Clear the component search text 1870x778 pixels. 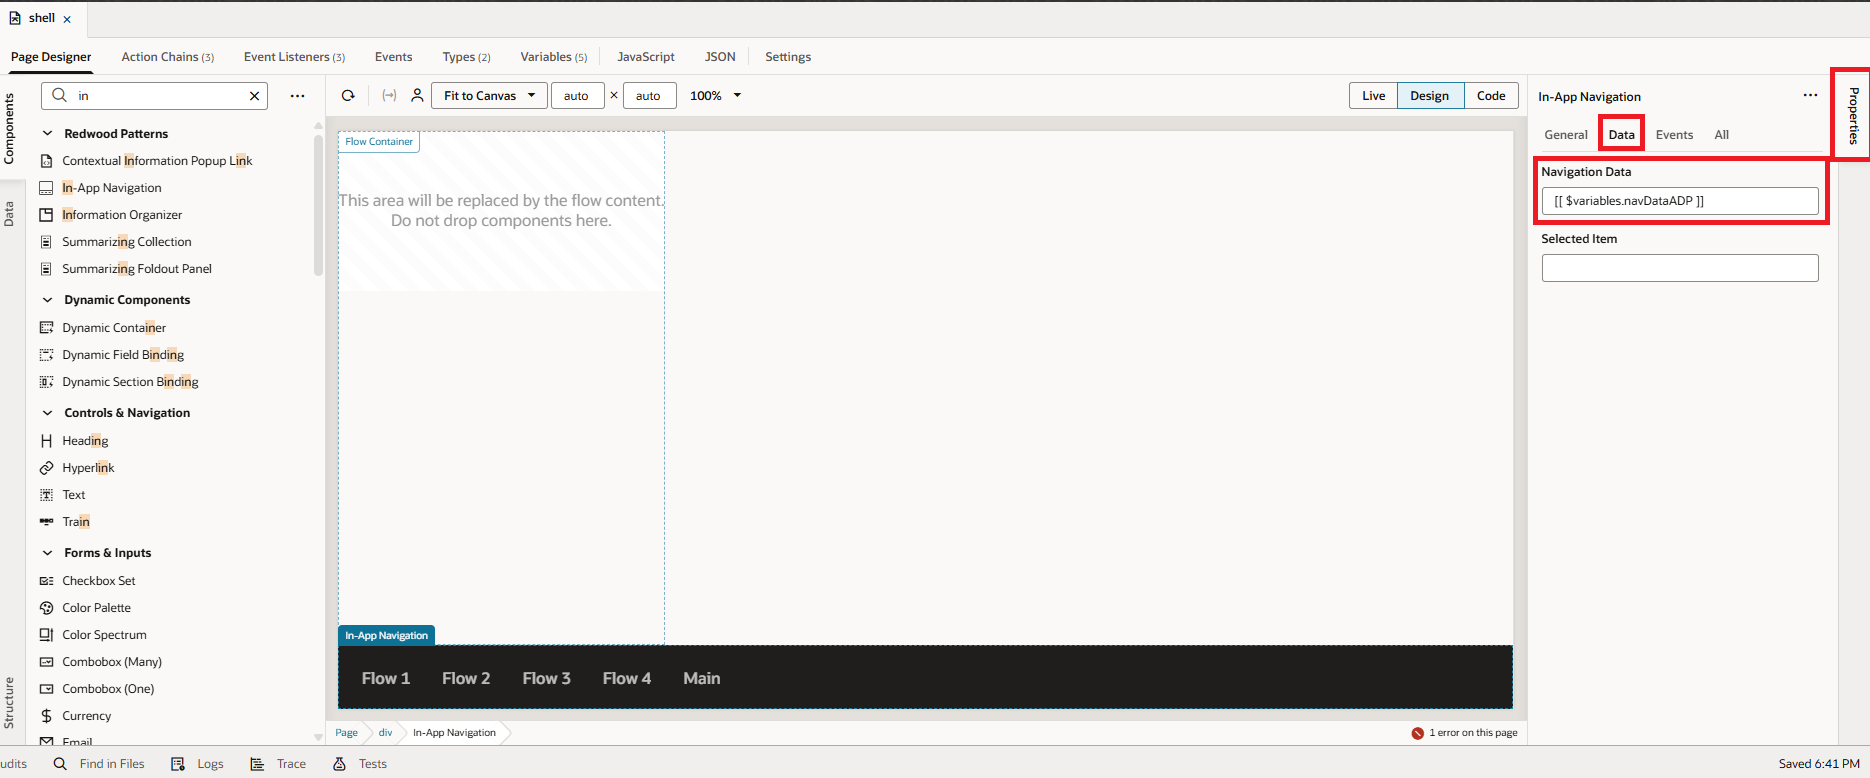(254, 96)
